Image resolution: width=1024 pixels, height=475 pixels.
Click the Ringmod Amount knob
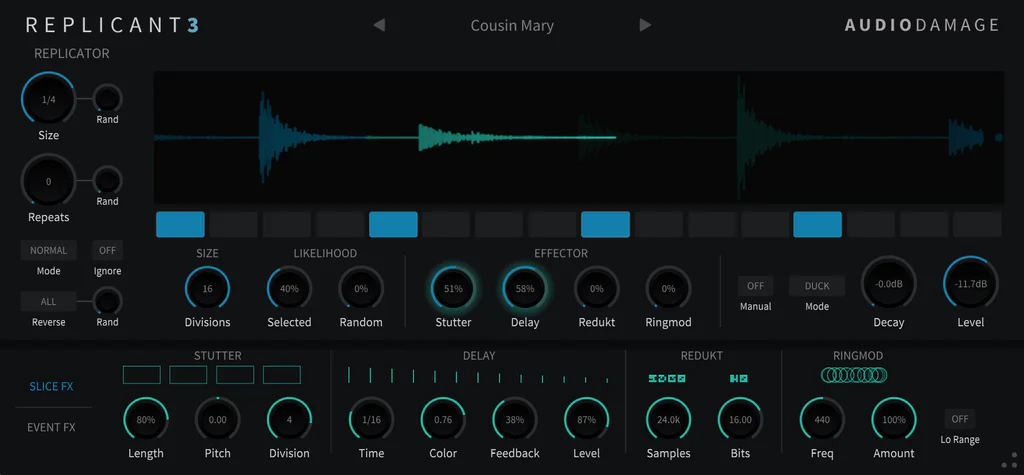(894, 419)
